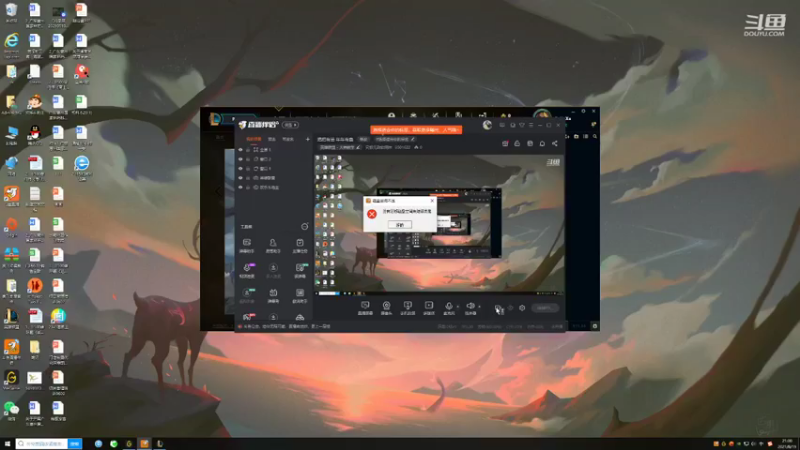Open League of Legends desktop shortcut
Image resolution: width=800 pixels, height=450 pixels.
pos(11,318)
